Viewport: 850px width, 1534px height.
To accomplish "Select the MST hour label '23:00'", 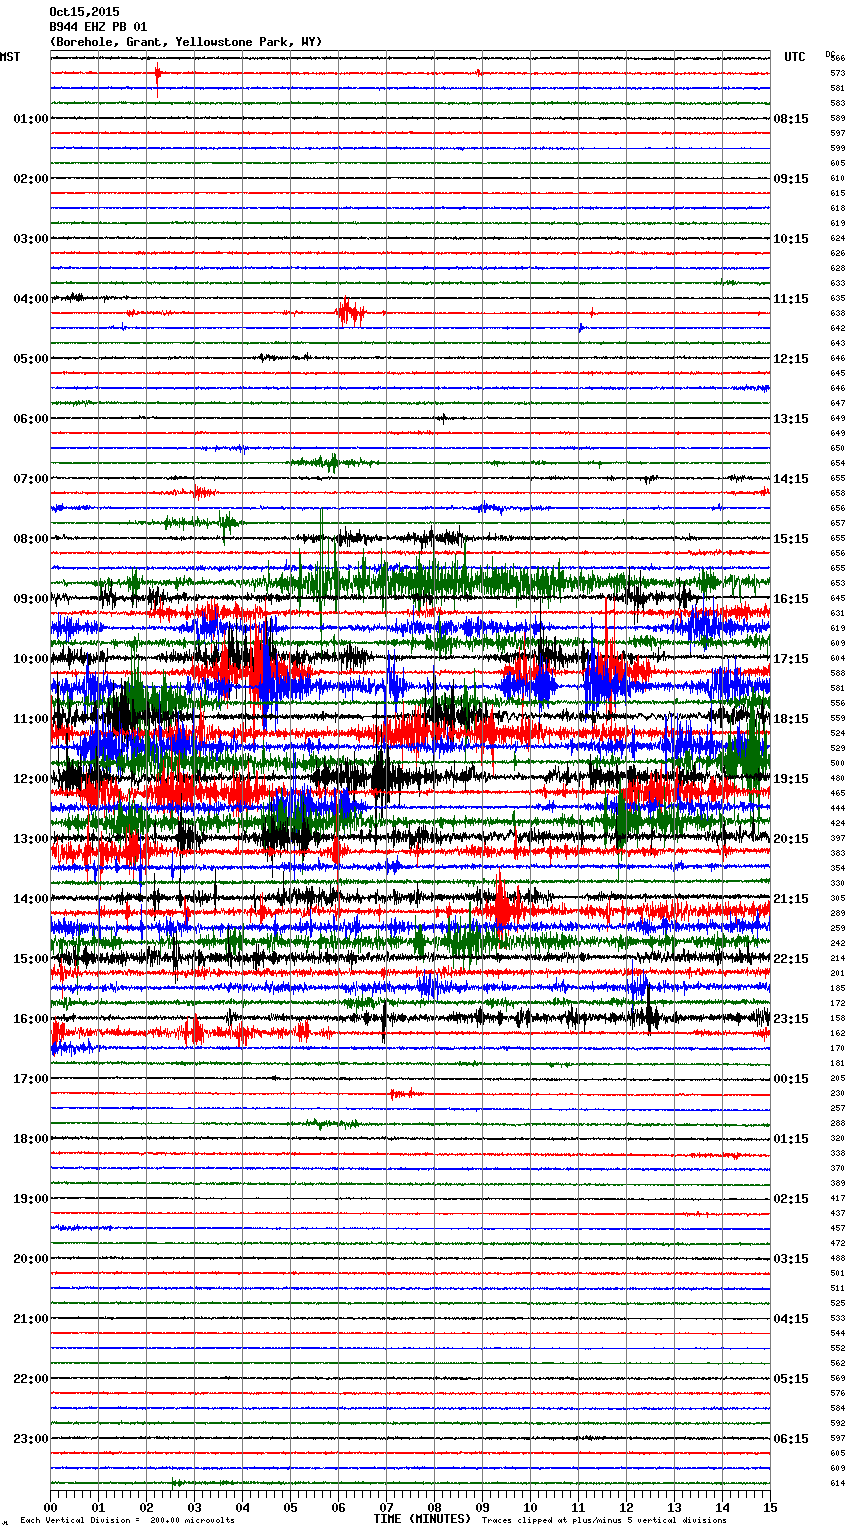I will point(31,1439).
